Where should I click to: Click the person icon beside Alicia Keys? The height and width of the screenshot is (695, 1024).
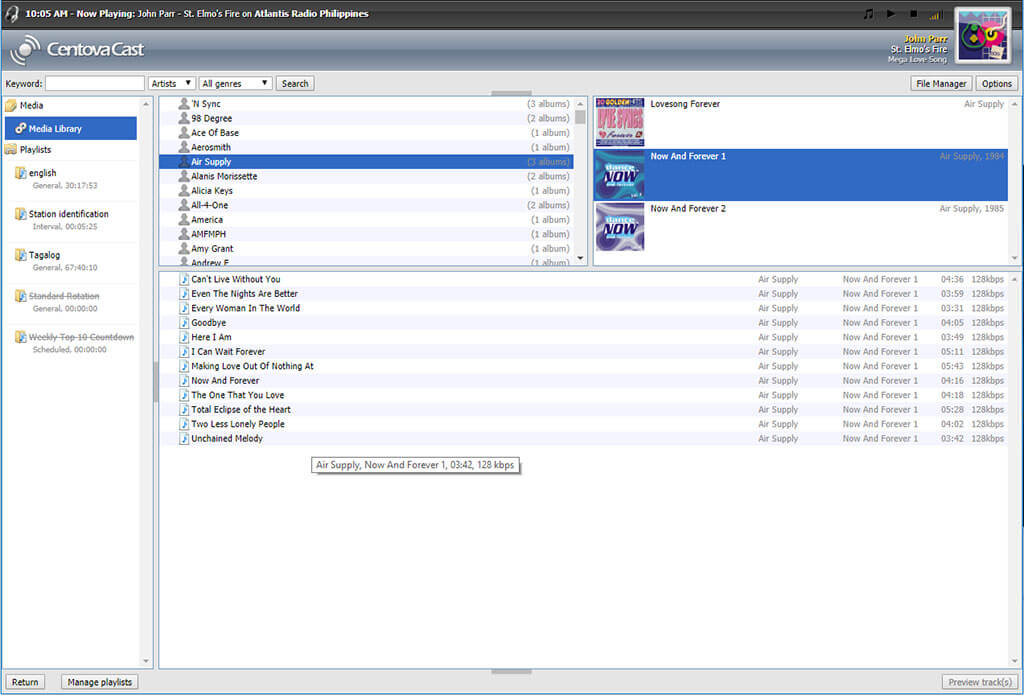(184, 191)
